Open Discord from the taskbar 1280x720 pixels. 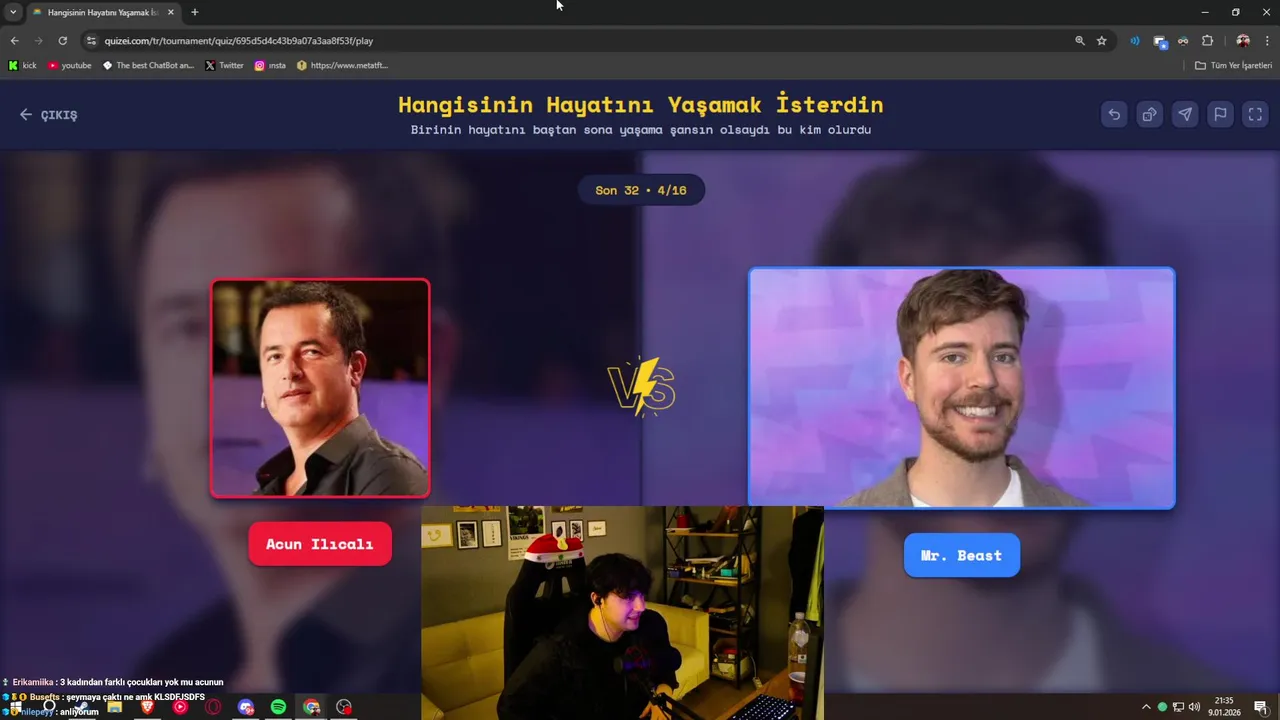pyautogui.click(x=246, y=707)
